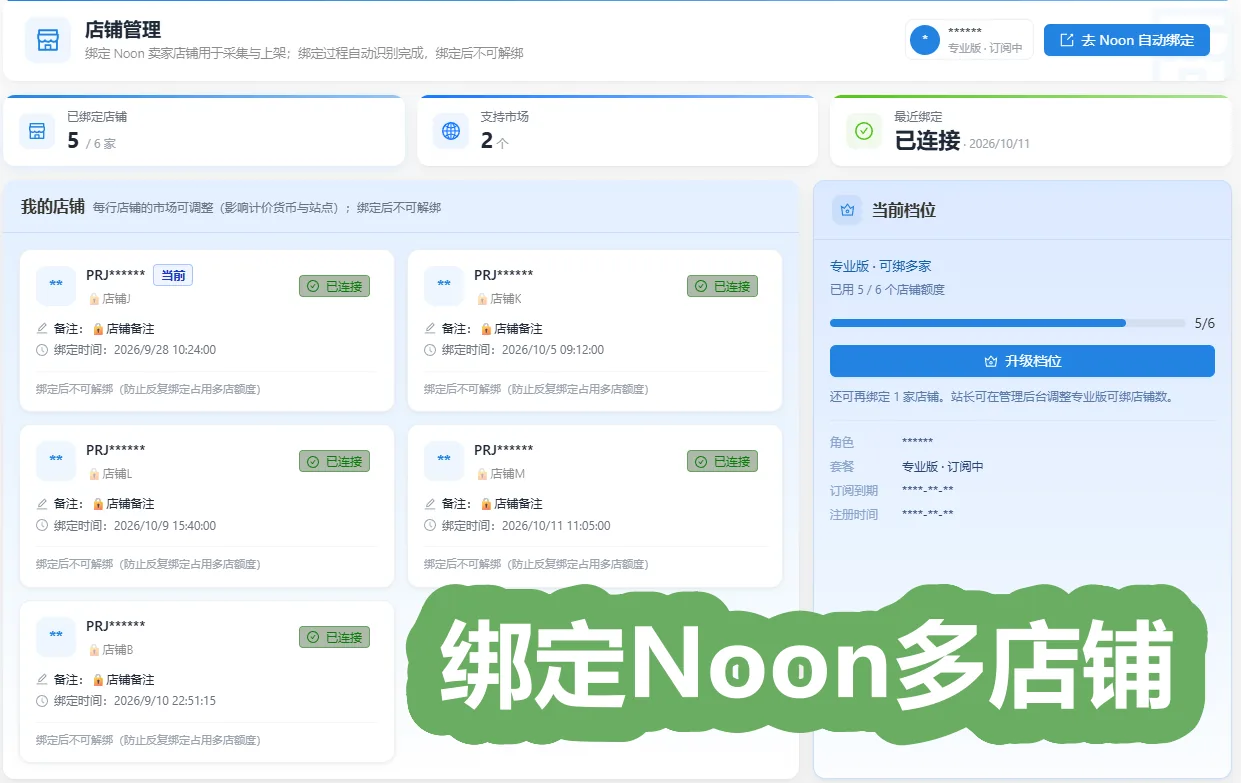This screenshot has width=1241, height=783.
Task: Click 专业版 · 可绑多家 tier text
Action: coord(881,266)
